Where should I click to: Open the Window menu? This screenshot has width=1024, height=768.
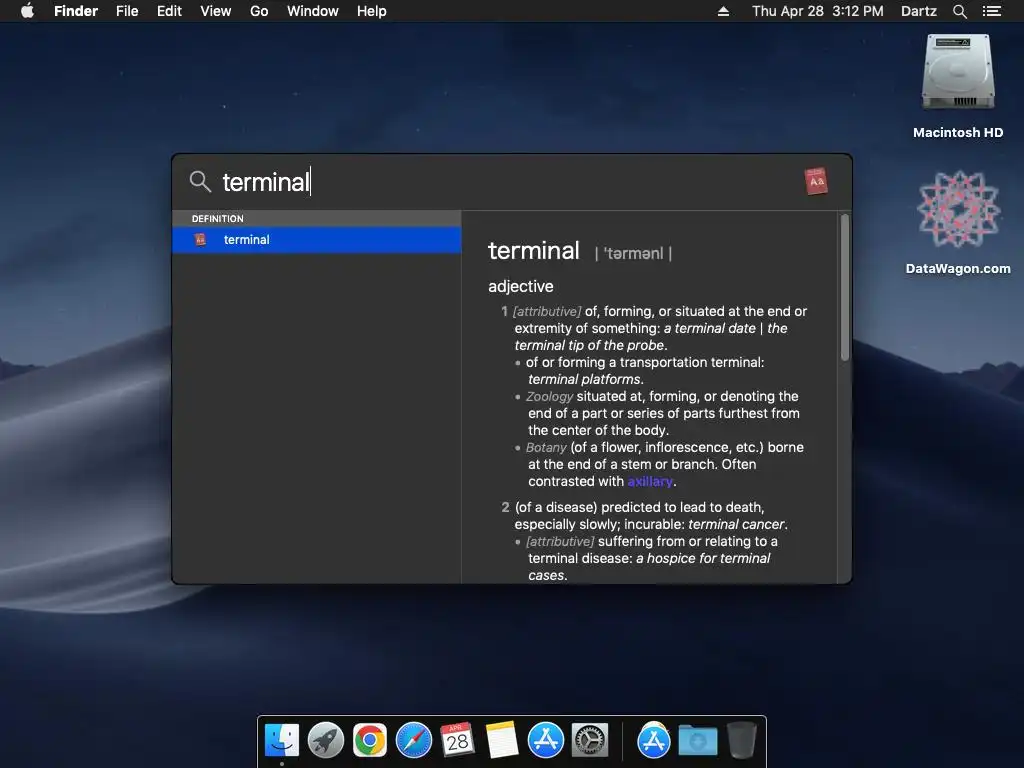313,11
